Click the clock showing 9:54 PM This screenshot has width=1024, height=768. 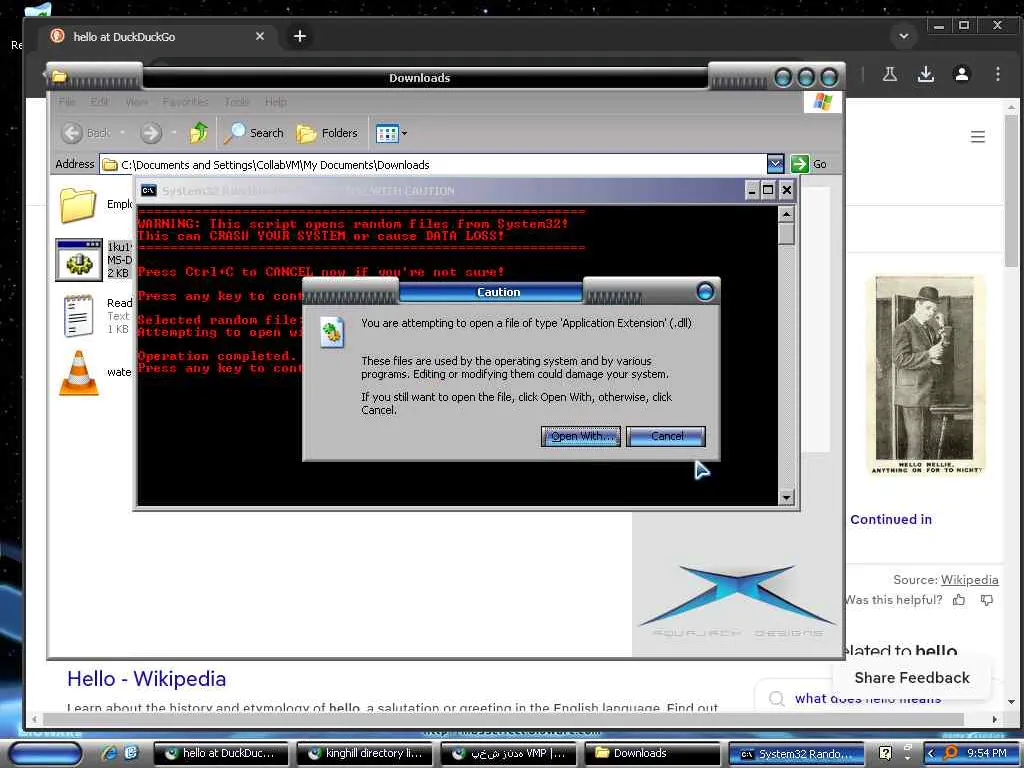coord(986,753)
